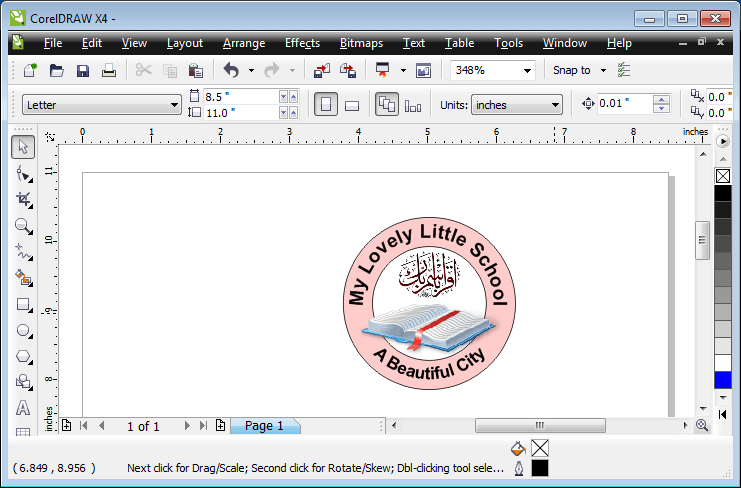
Task: Switch page orientation to Landscape
Action: (x=352, y=105)
